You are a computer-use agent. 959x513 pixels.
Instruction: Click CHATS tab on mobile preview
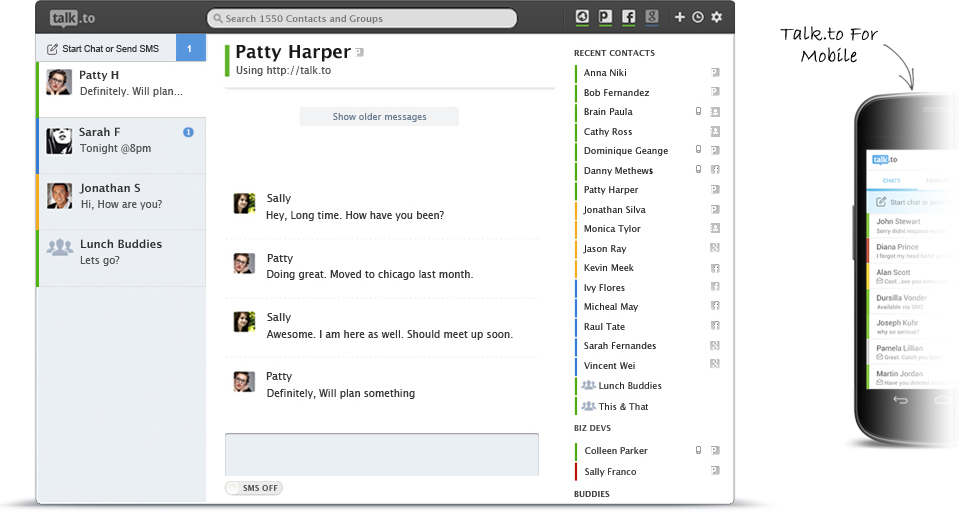891,180
